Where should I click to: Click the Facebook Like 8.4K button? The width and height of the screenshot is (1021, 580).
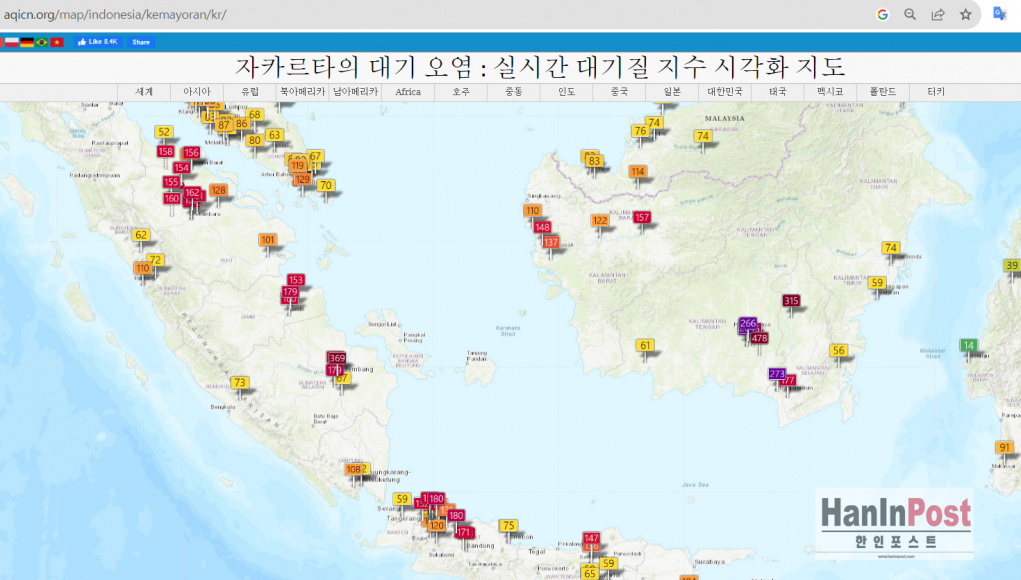tap(97, 42)
